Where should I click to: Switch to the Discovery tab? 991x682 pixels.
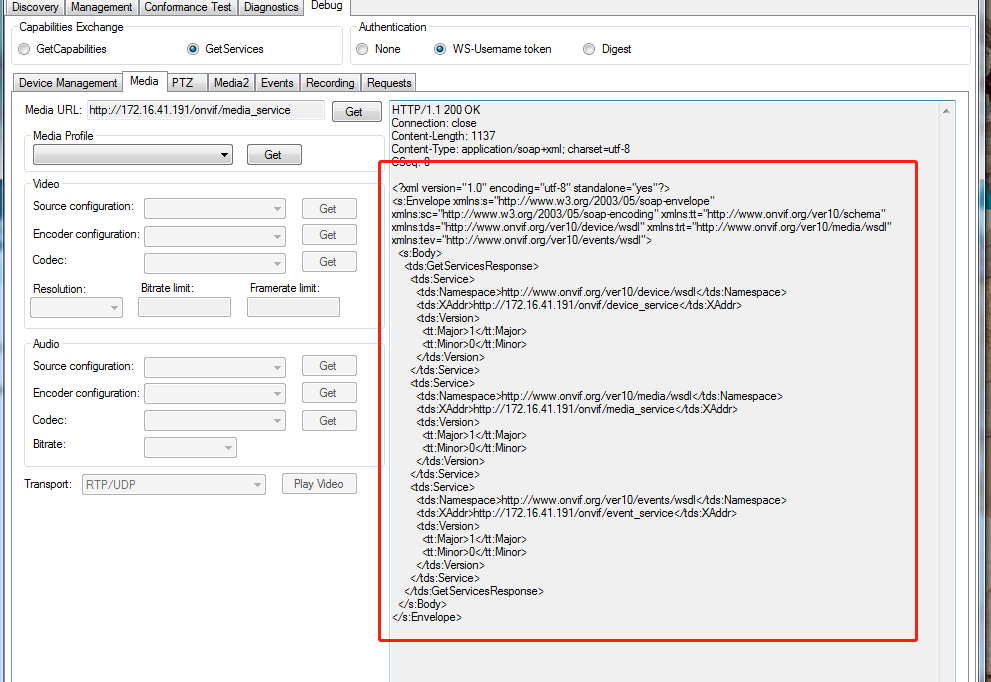[x=34, y=7]
